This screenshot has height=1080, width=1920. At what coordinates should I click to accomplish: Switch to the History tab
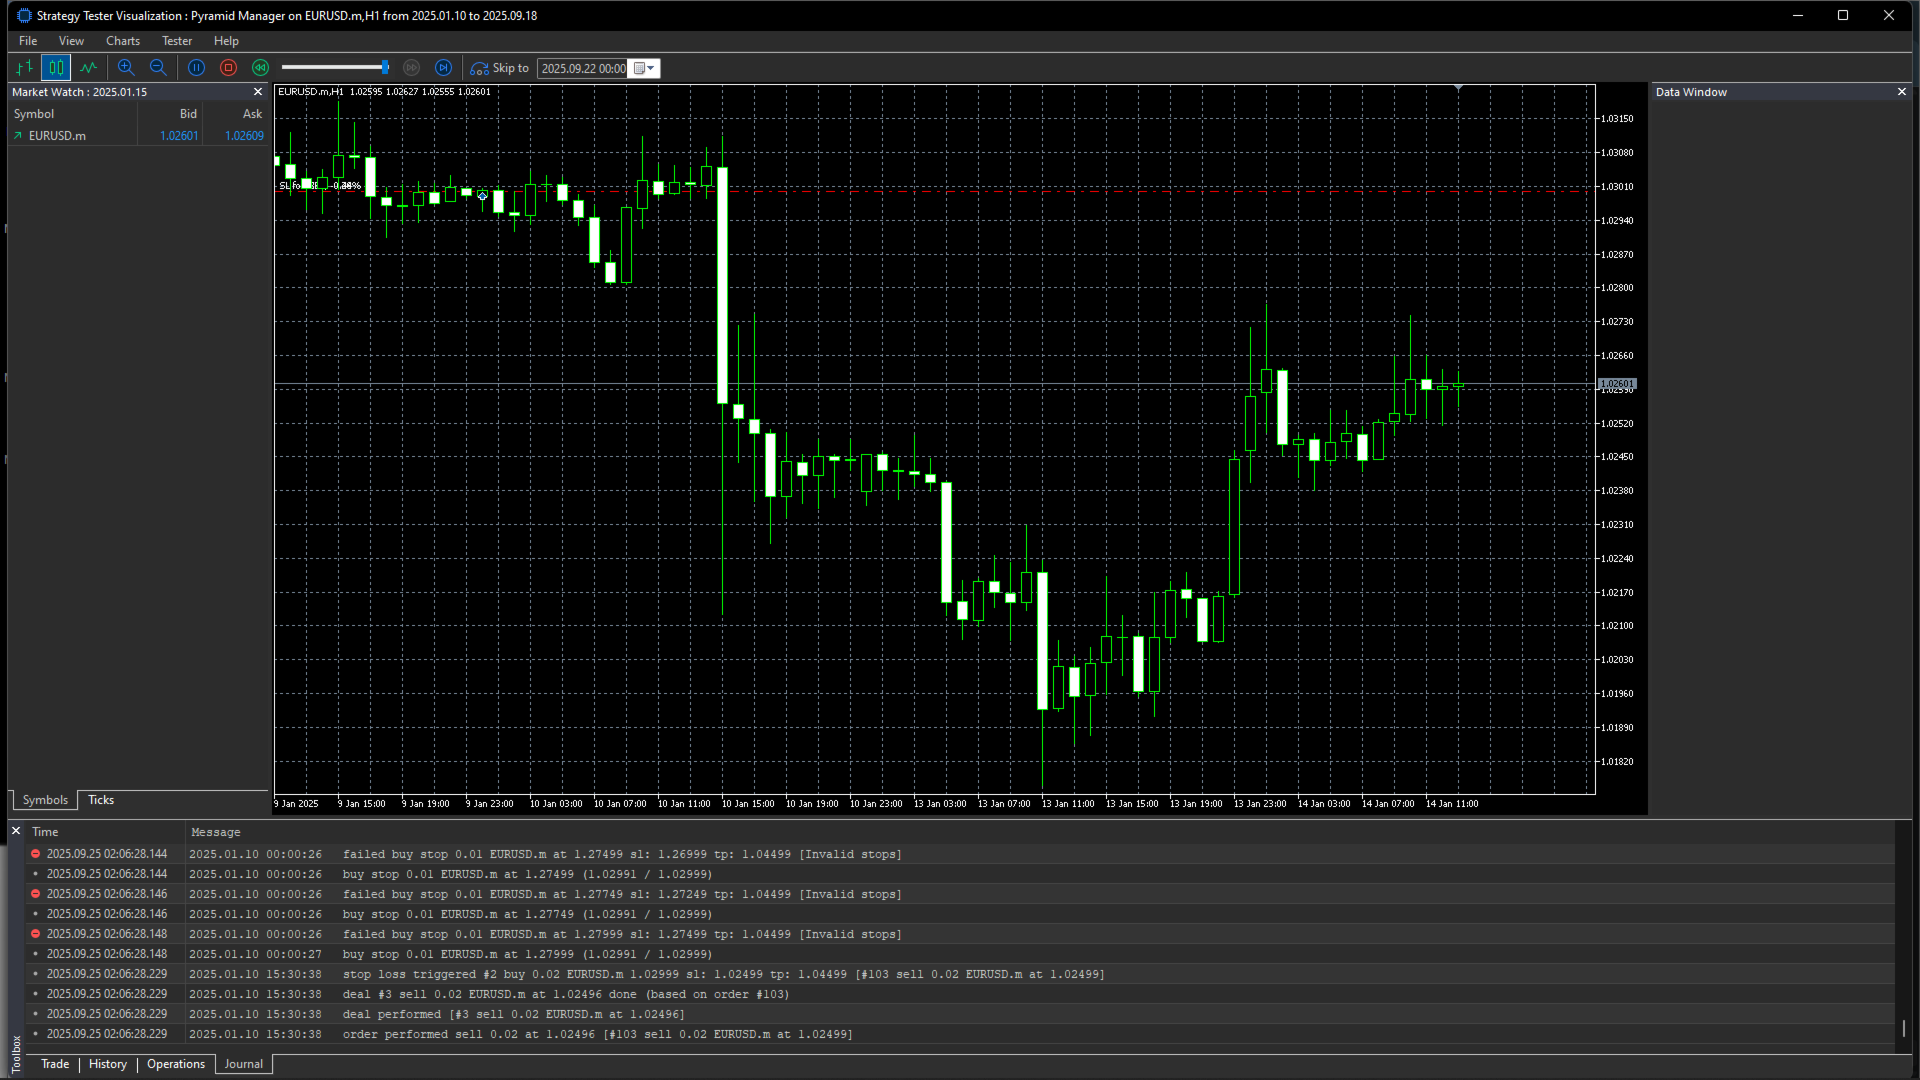pyautogui.click(x=108, y=1064)
